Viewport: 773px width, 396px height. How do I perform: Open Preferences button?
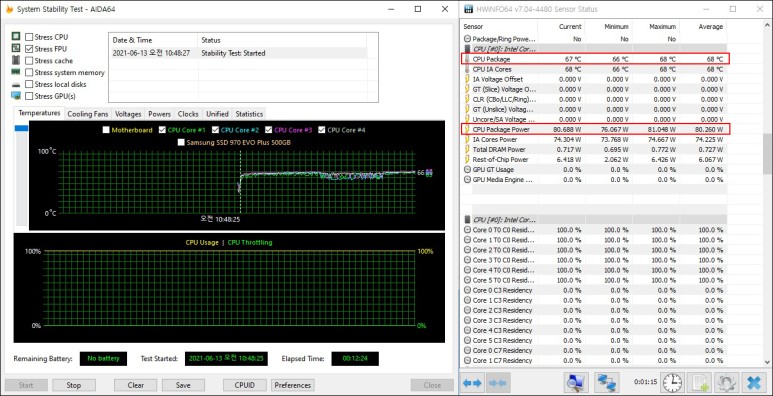(293, 385)
